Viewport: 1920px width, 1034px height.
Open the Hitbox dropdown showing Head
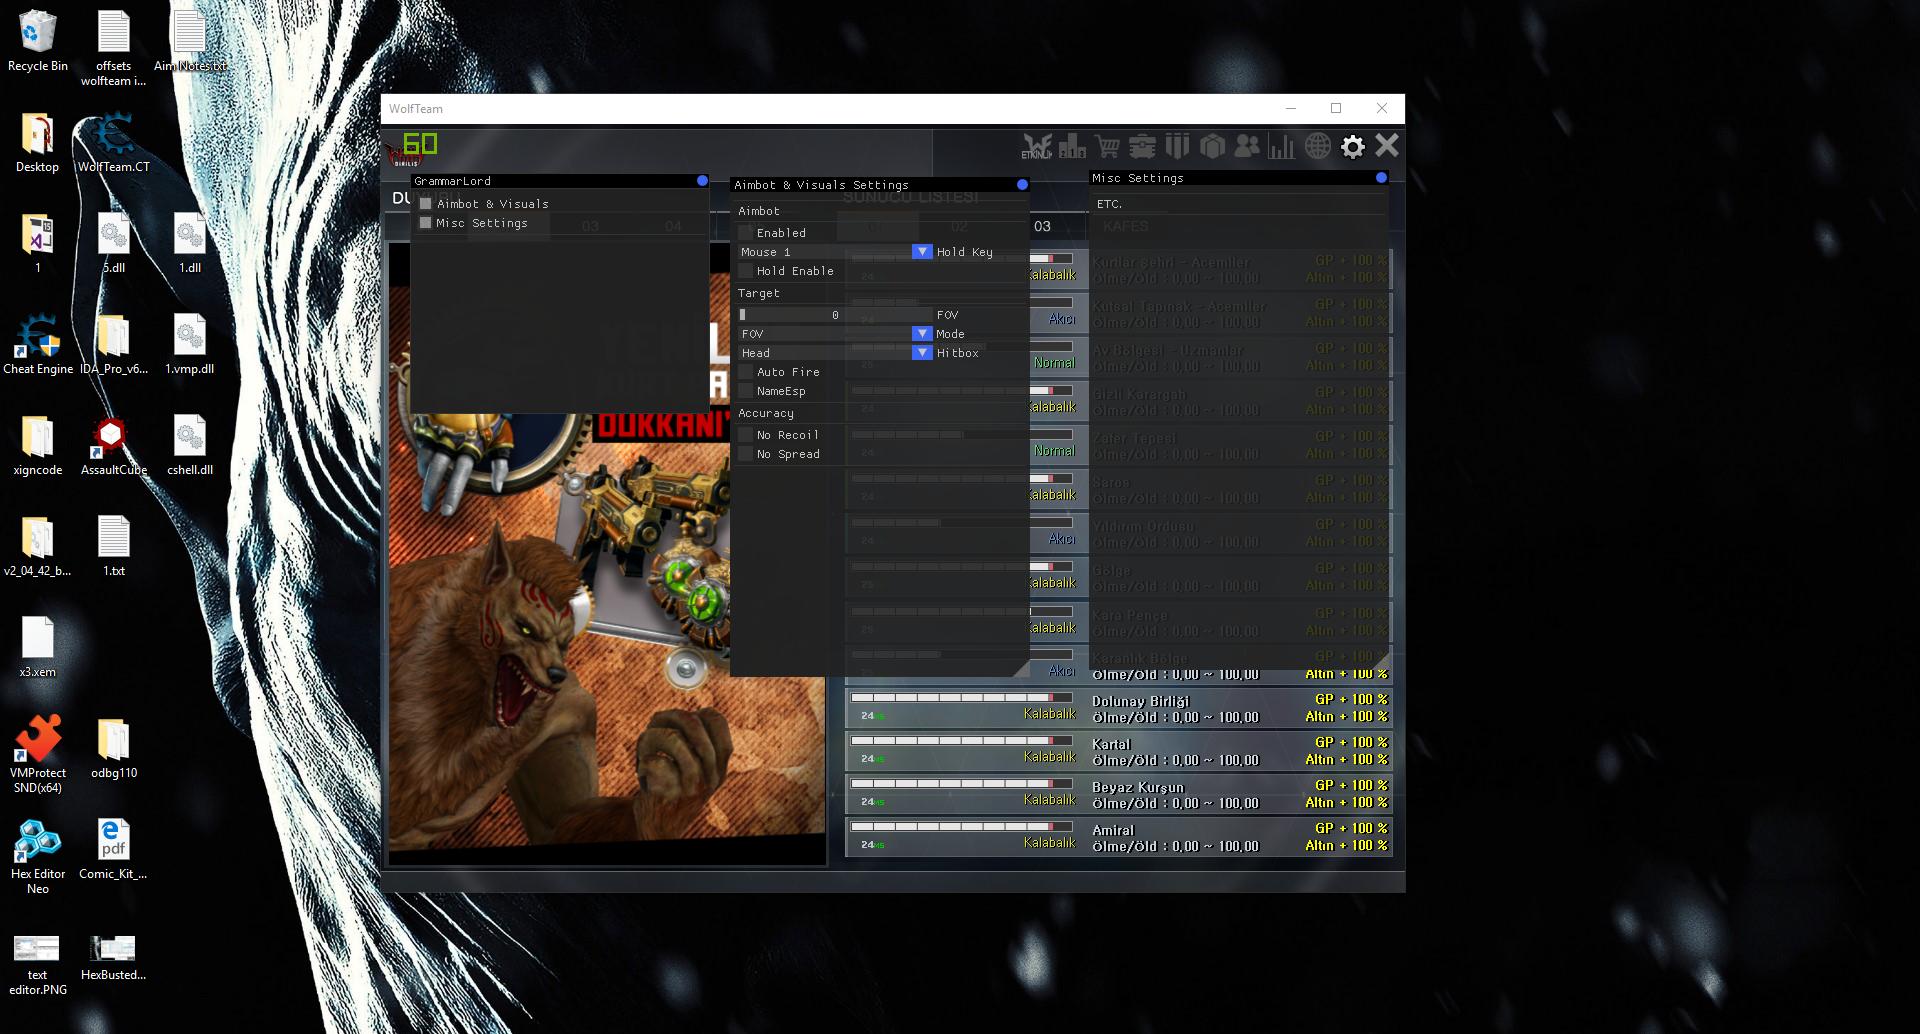(x=835, y=353)
